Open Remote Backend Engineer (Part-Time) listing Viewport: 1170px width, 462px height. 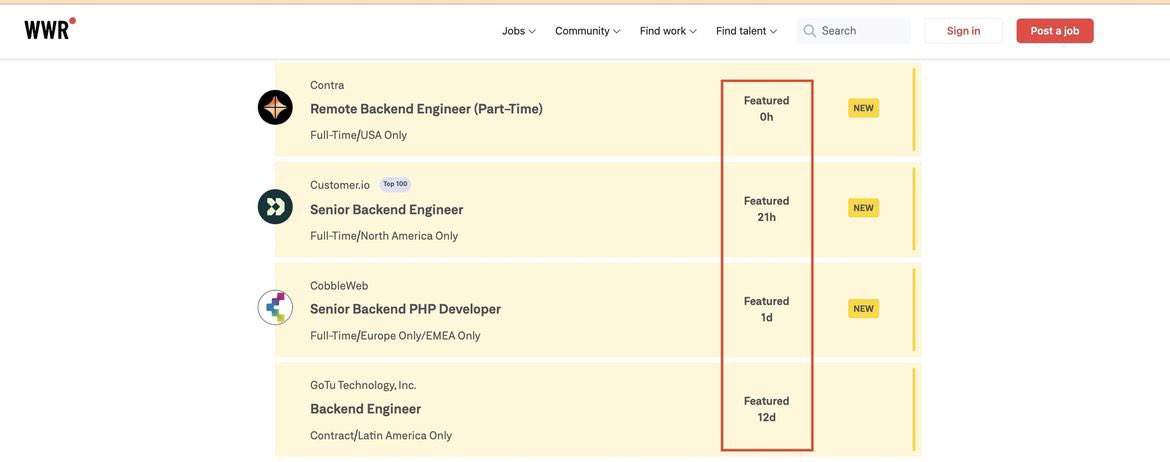(x=426, y=109)
